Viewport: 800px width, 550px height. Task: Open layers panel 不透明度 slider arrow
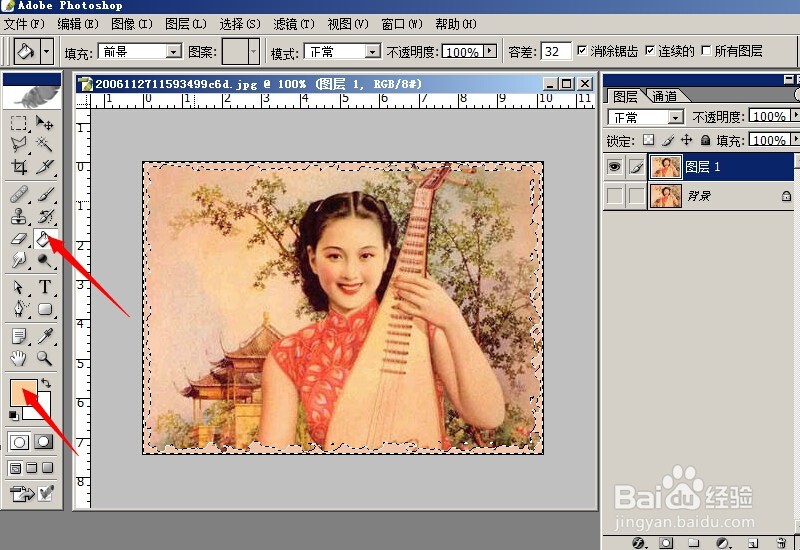pos(794,116)
